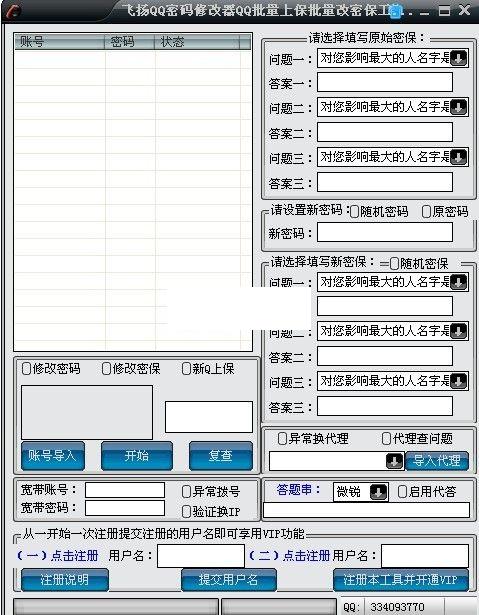Open new security question one dropdown

coord(458,282)
